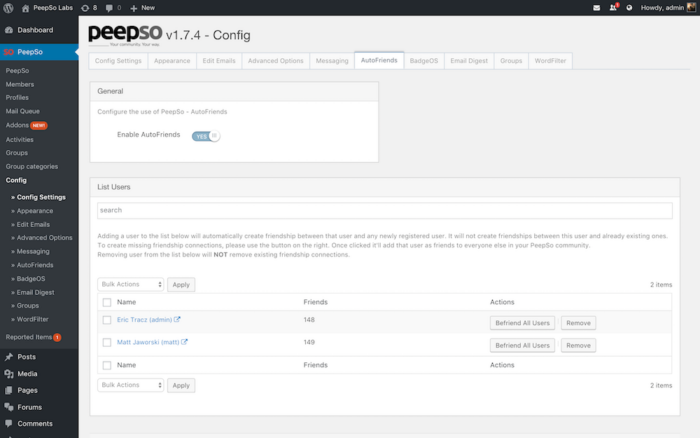The height and width of the screenshot is (438, 700).
Task: Toggle the Enable AutoFriends switch
Action: coord(206,136)
